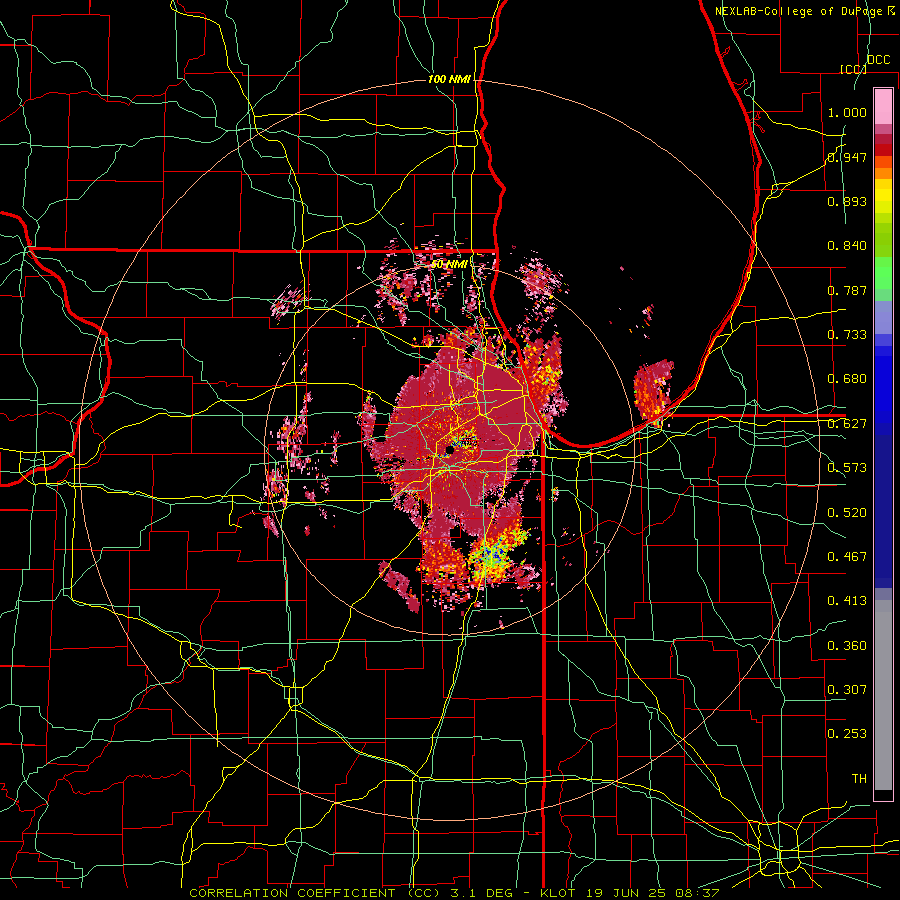The height and width of the screenshot is (900, 900).
Task: Click the 0.307 scale value
Action: pyautogui.click(x=847, y=690)
